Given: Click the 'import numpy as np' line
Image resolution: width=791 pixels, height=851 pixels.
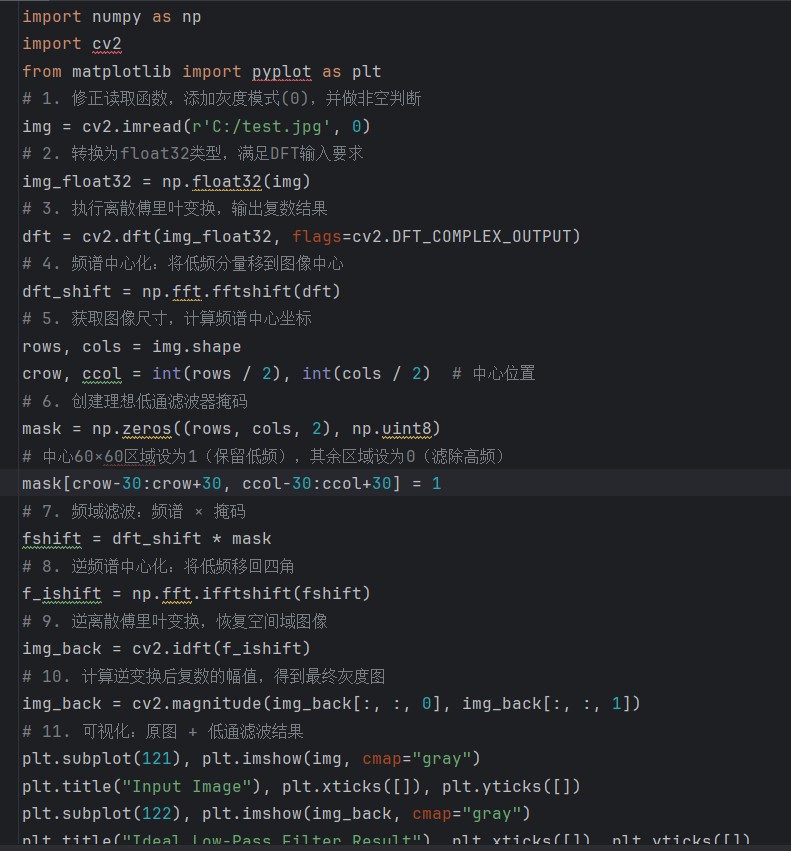Looking at the screenshot, I should click(x=111, y=17).
